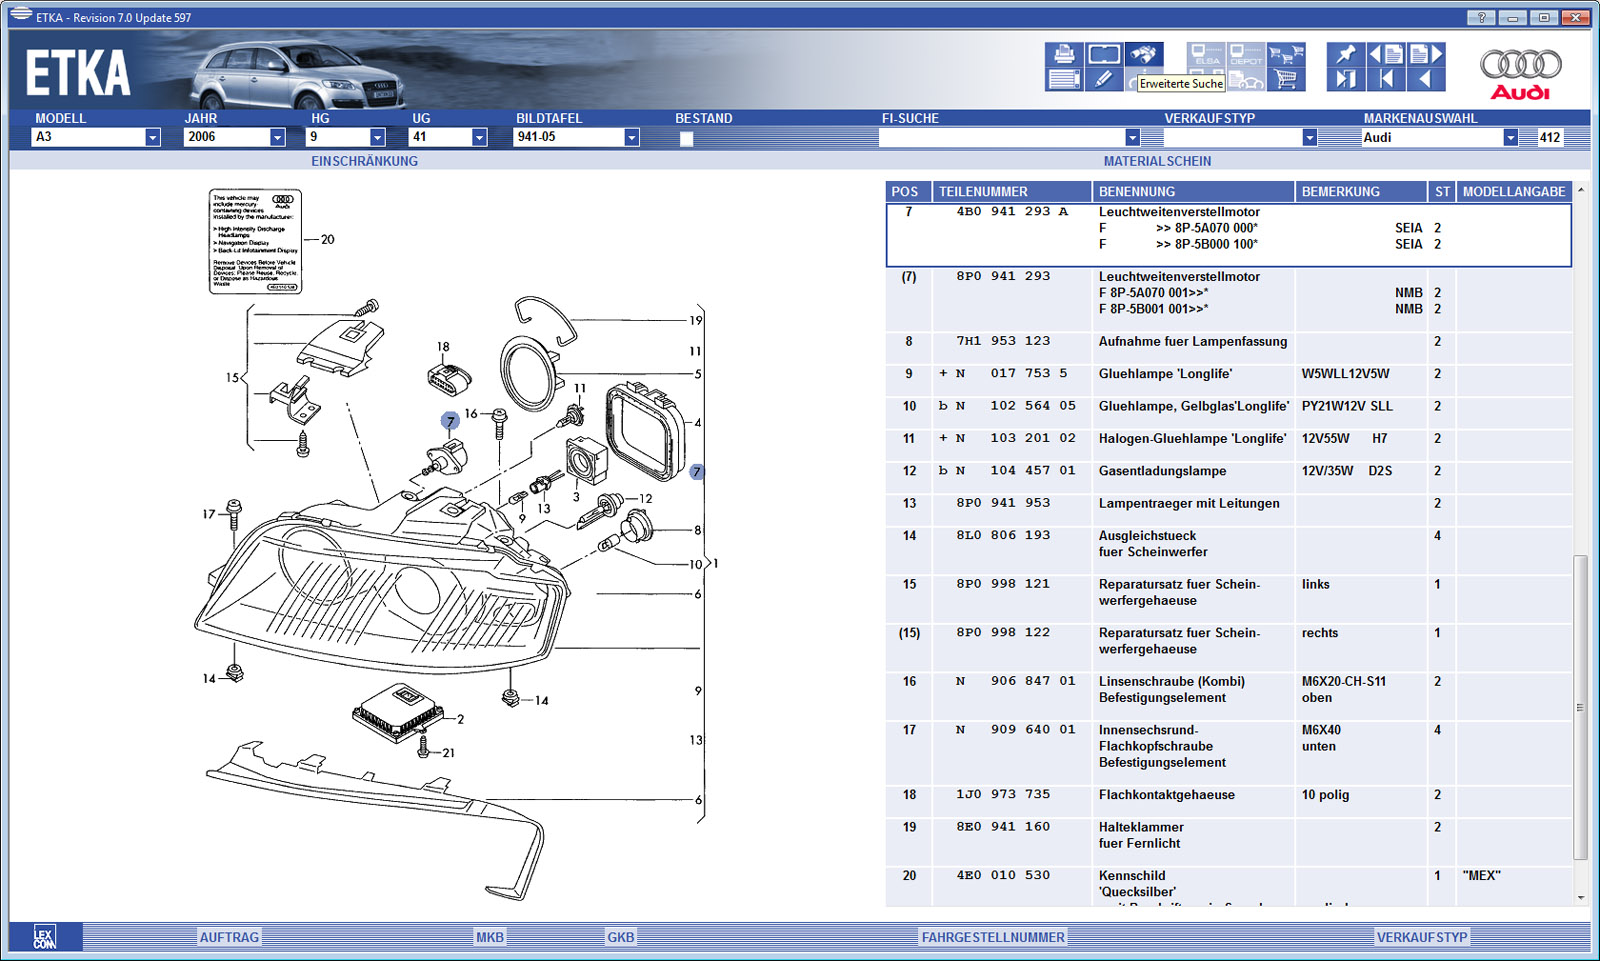Click the DEPOT icon
The height and width of the screenshot is (961, 1600).
[x=1246, y=54]
